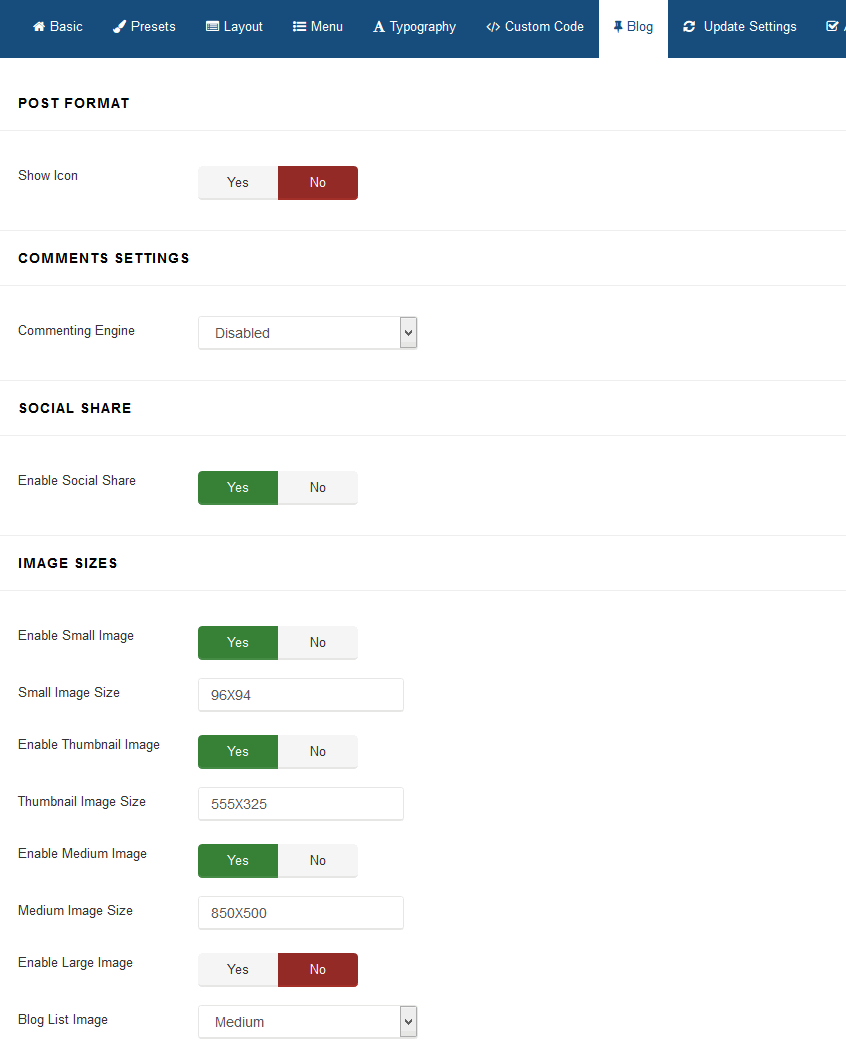Click the pushpin icon beside Blog

point(618,27)
